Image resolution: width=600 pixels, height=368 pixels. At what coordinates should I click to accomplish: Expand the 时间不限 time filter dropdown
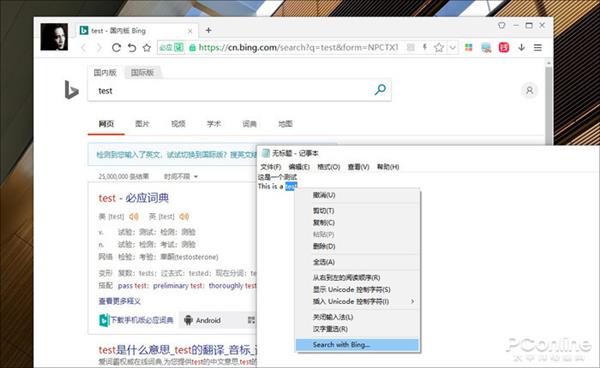click(181, 176)
